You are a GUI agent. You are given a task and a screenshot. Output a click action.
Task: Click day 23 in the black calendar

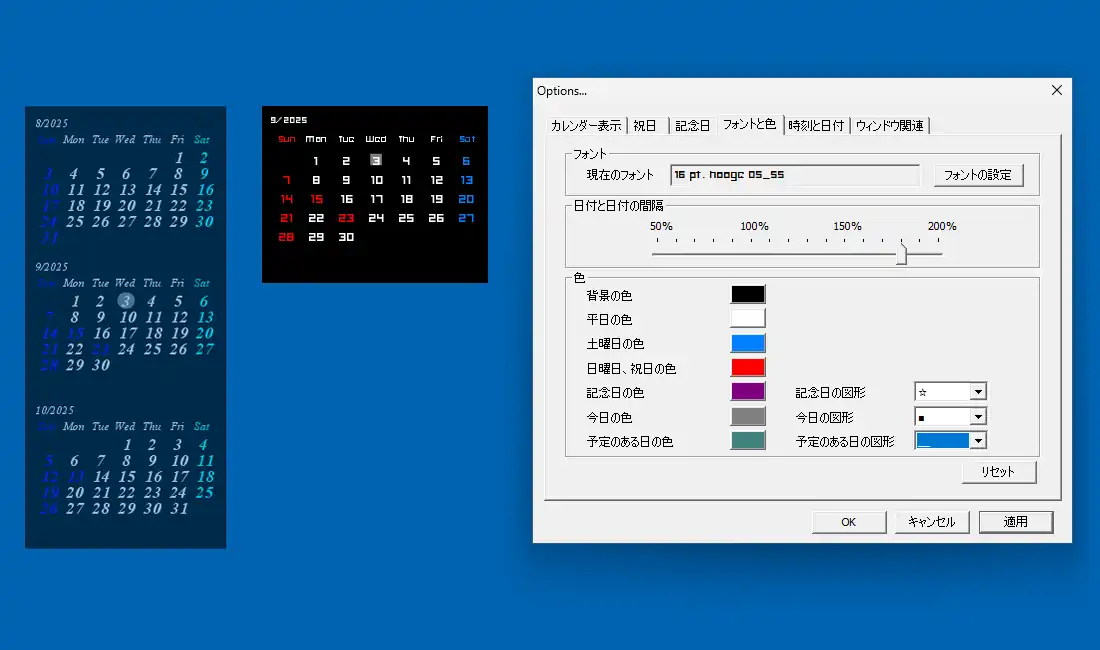(x=346, y=218)
